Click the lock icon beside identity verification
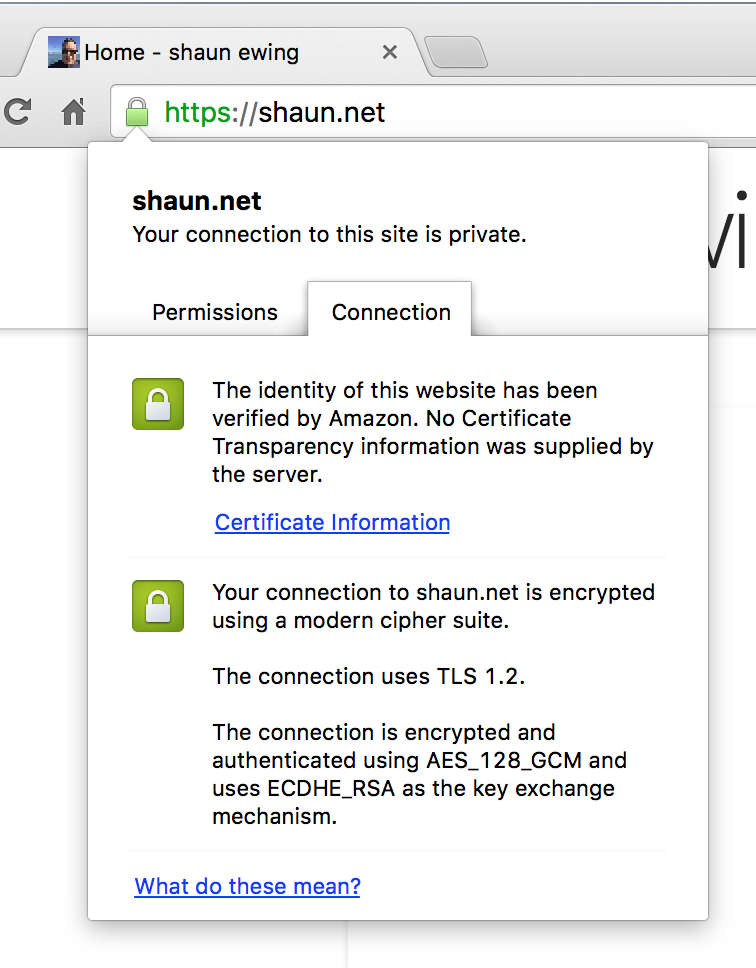Image resolution: width=756 pixels, height=968 pixels. click(158, 404)
